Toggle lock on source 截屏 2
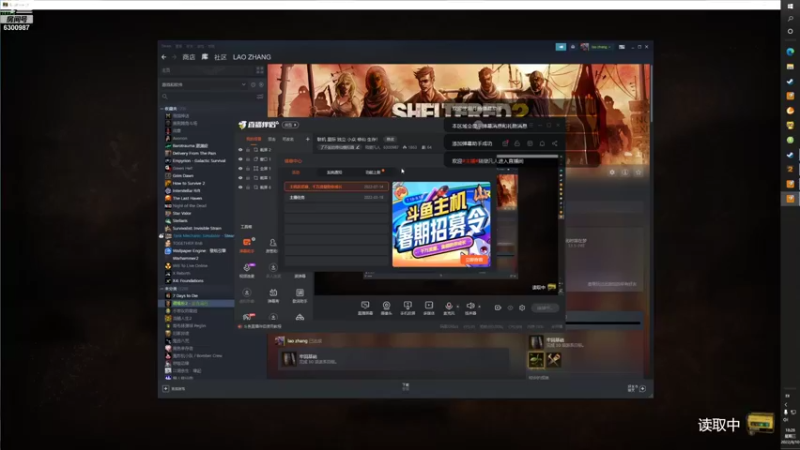 pos(248,150)
